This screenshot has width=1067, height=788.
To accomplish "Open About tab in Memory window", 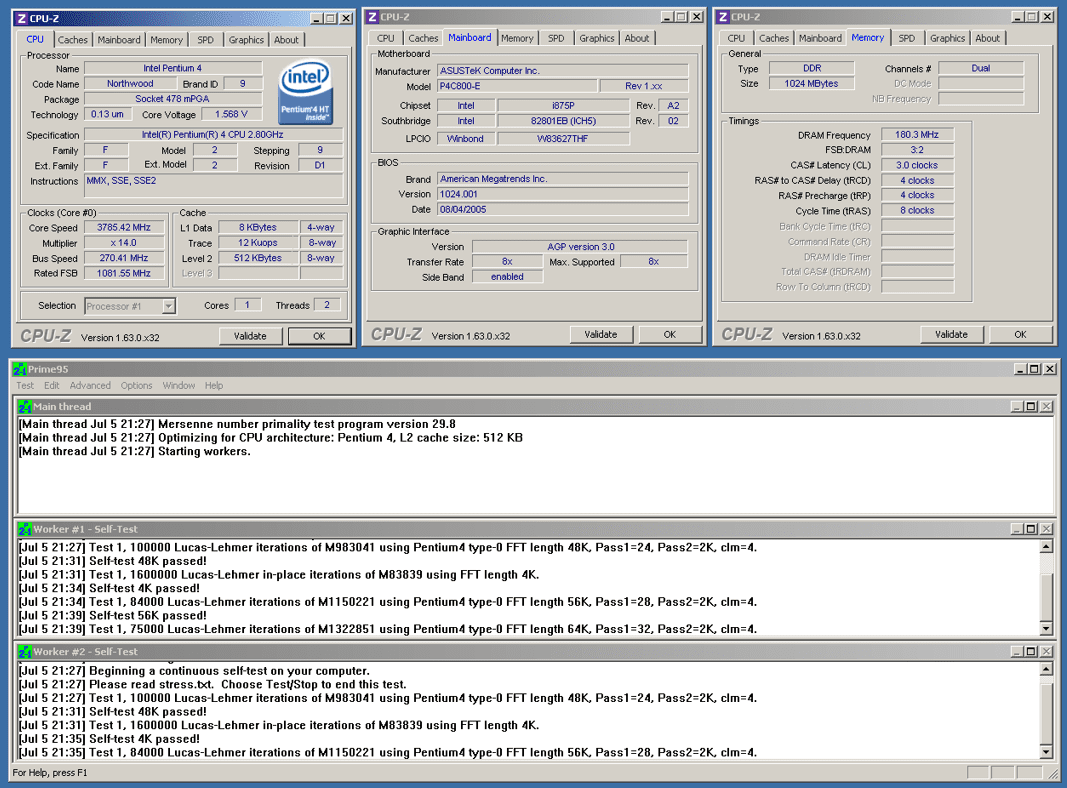I will (x=987, y=39).
